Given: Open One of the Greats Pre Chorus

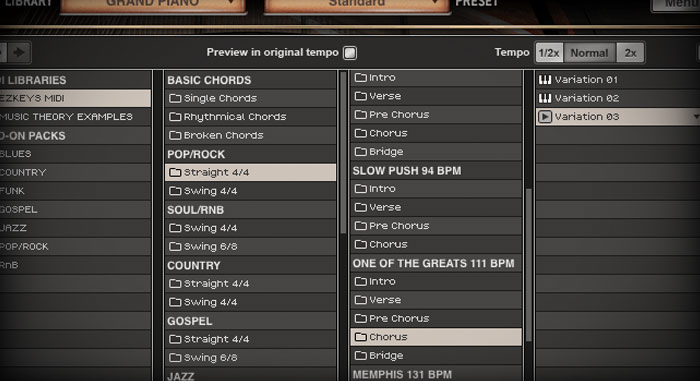Looking at the screenshot, I should tap(436, 318).
